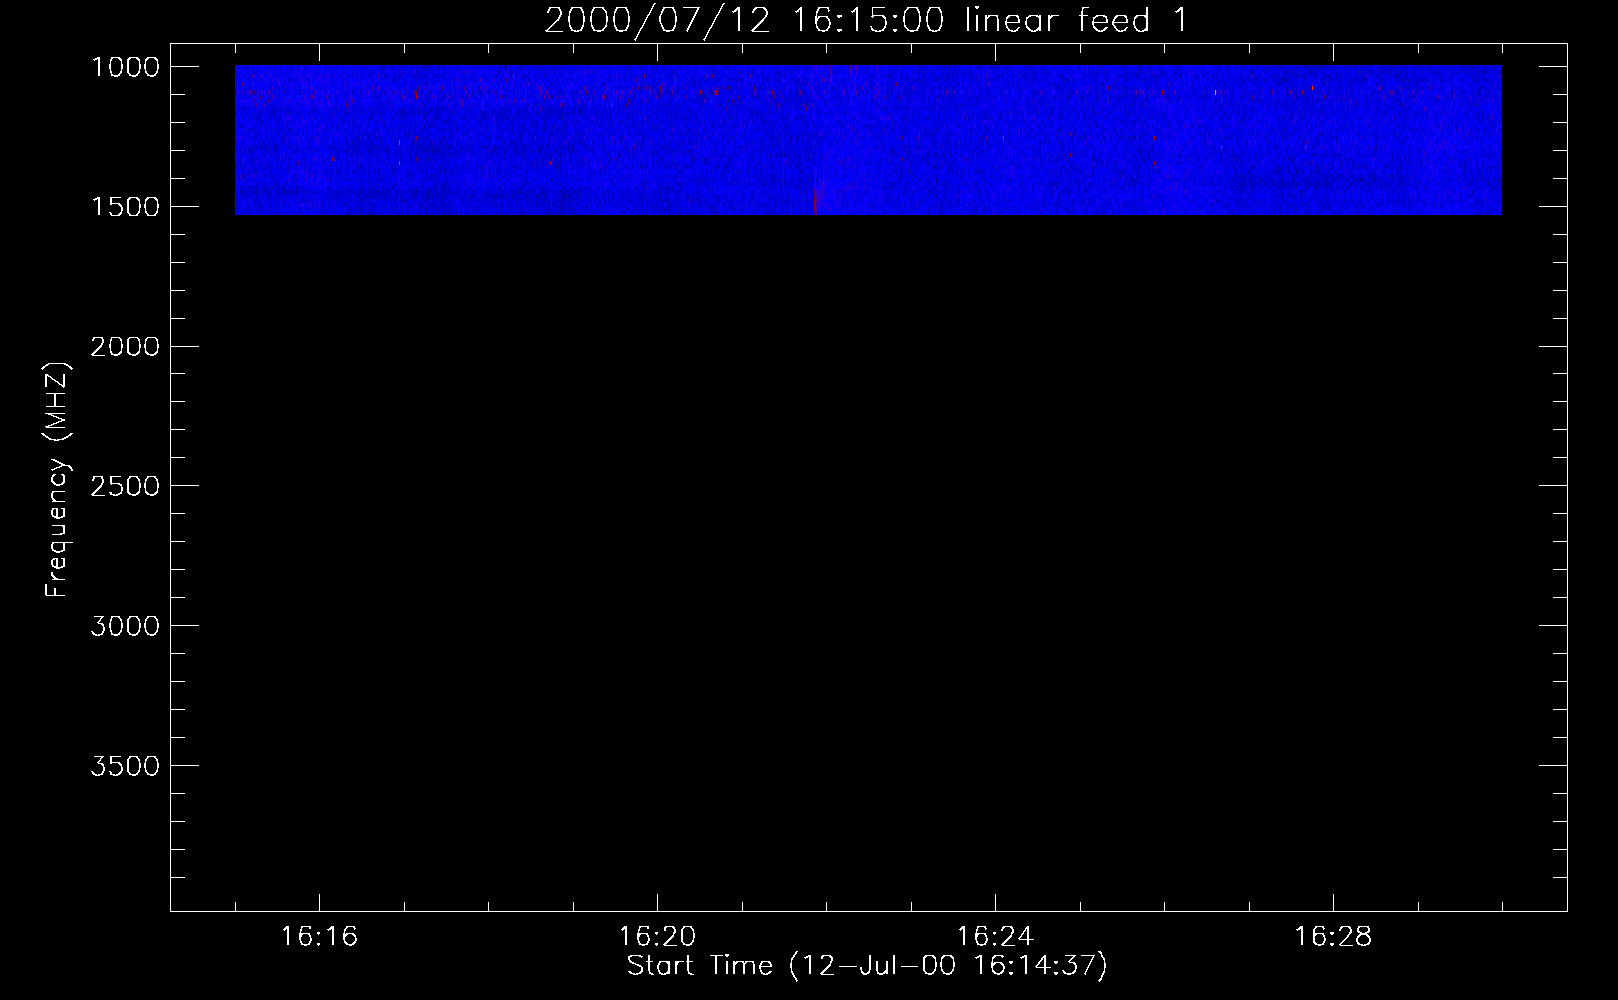
Task: Select the 1000 frequency axis label
Action: pyautogui.click(x=125, y=67)
